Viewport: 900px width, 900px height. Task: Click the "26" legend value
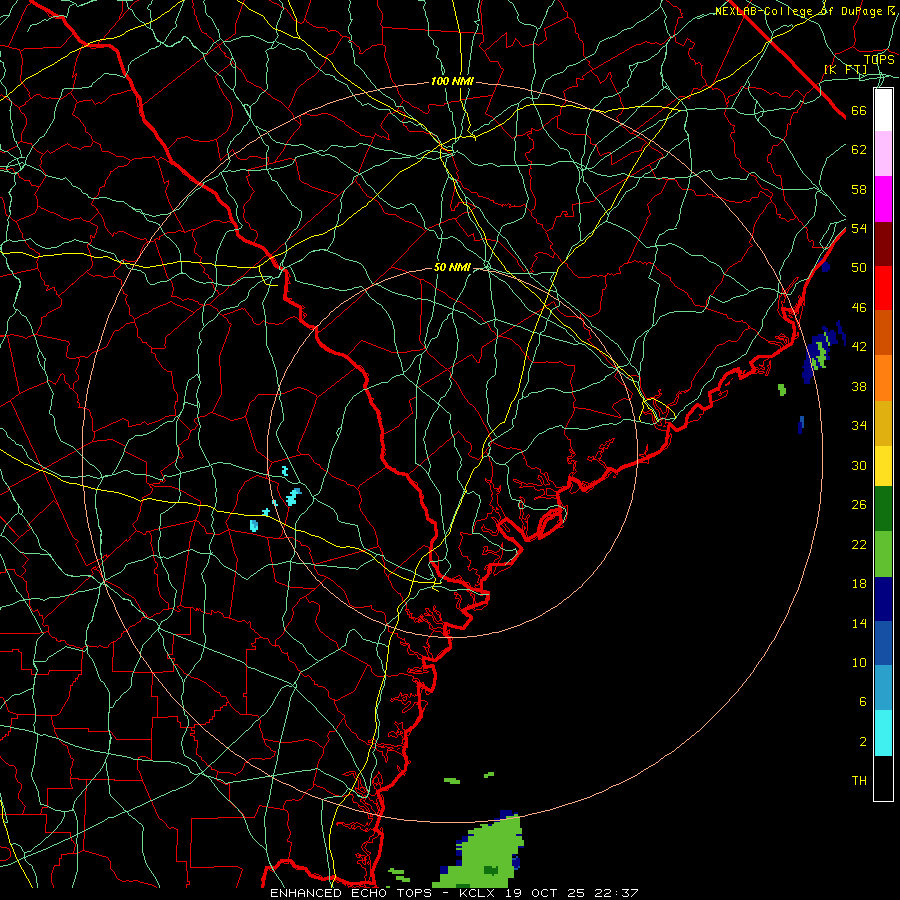[x=859, y=505]
